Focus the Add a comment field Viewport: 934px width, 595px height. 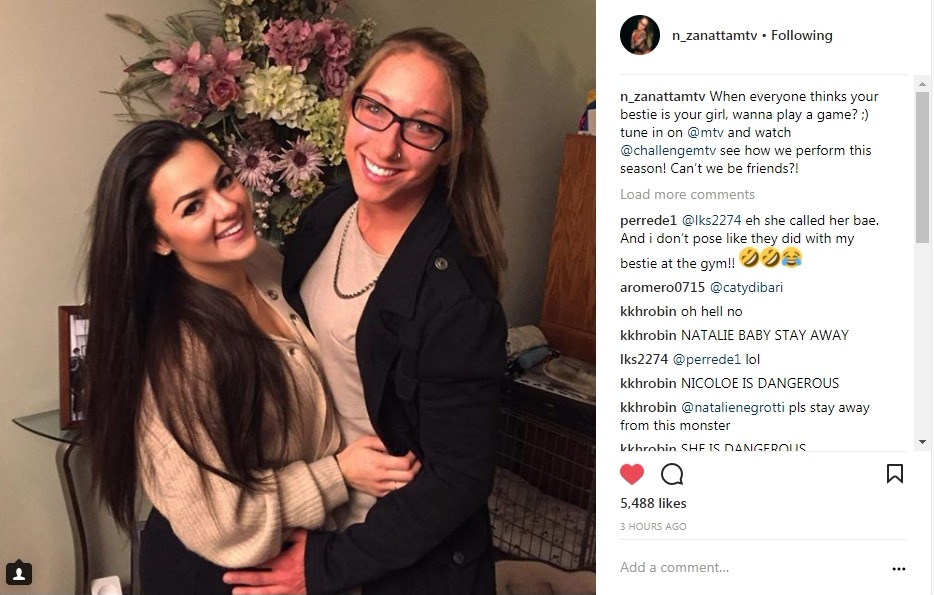(x=751, y=568)
